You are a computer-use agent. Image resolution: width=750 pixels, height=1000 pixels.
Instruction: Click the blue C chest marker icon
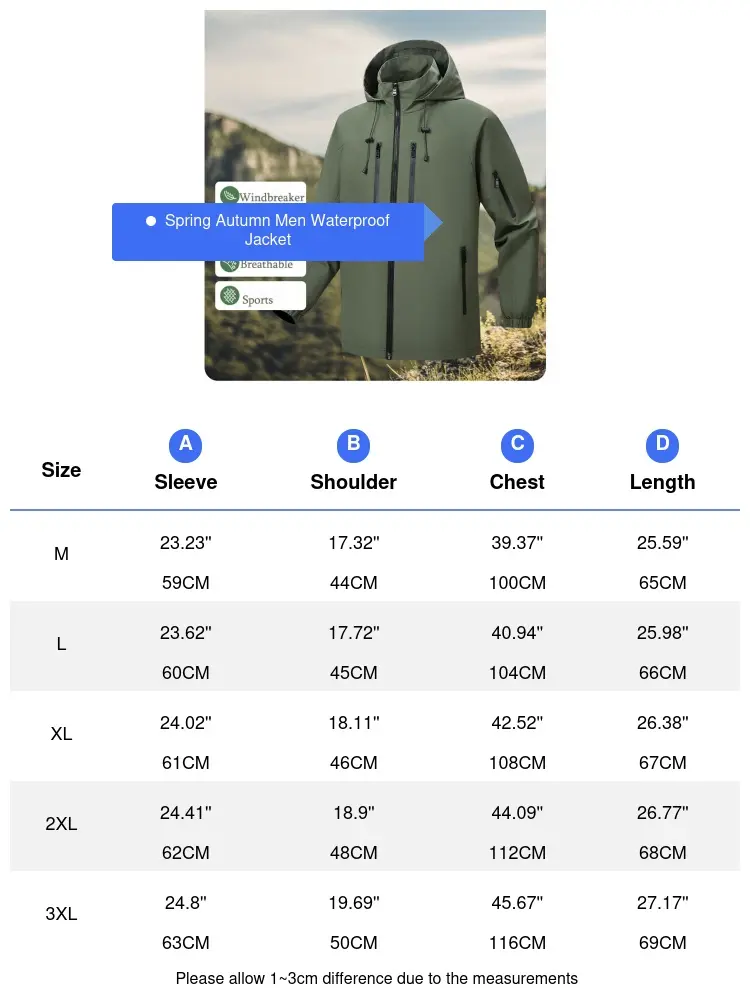click(x=517, y=445)
